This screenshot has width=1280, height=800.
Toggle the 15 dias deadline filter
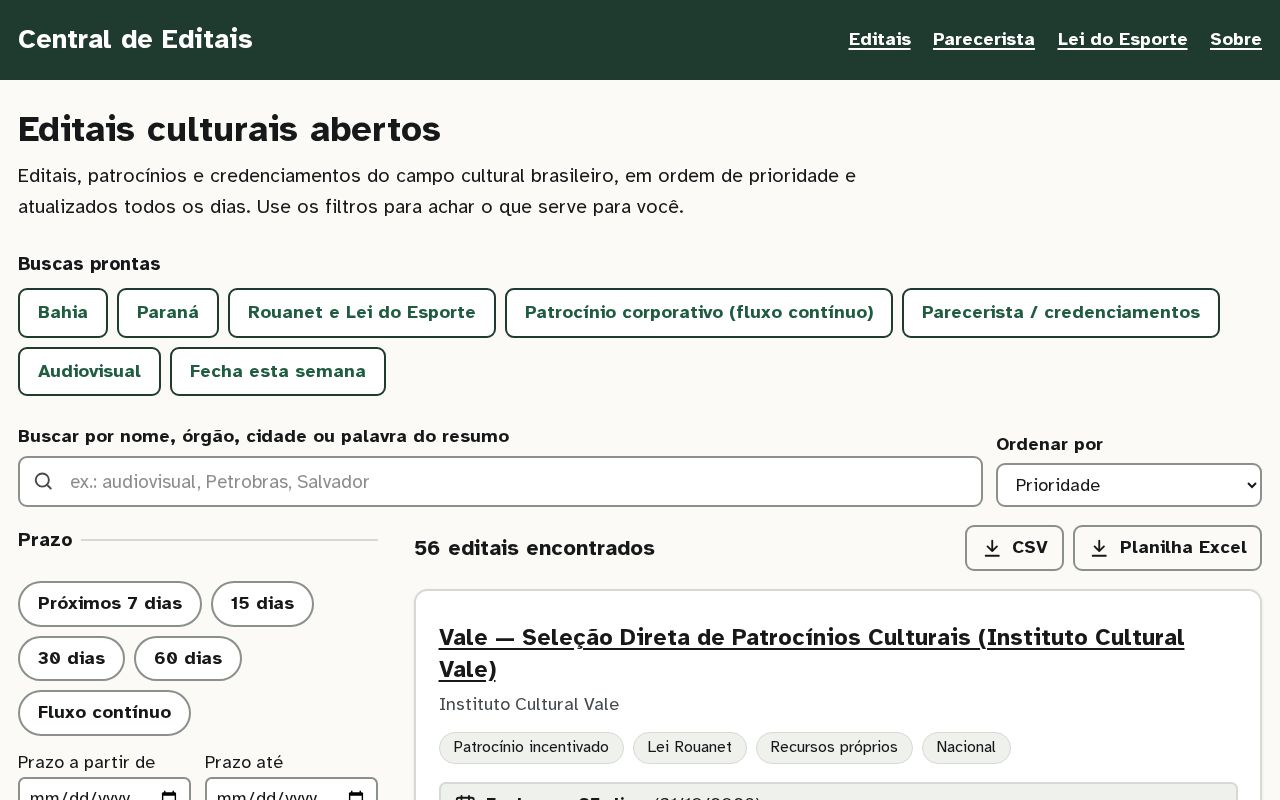262,604
